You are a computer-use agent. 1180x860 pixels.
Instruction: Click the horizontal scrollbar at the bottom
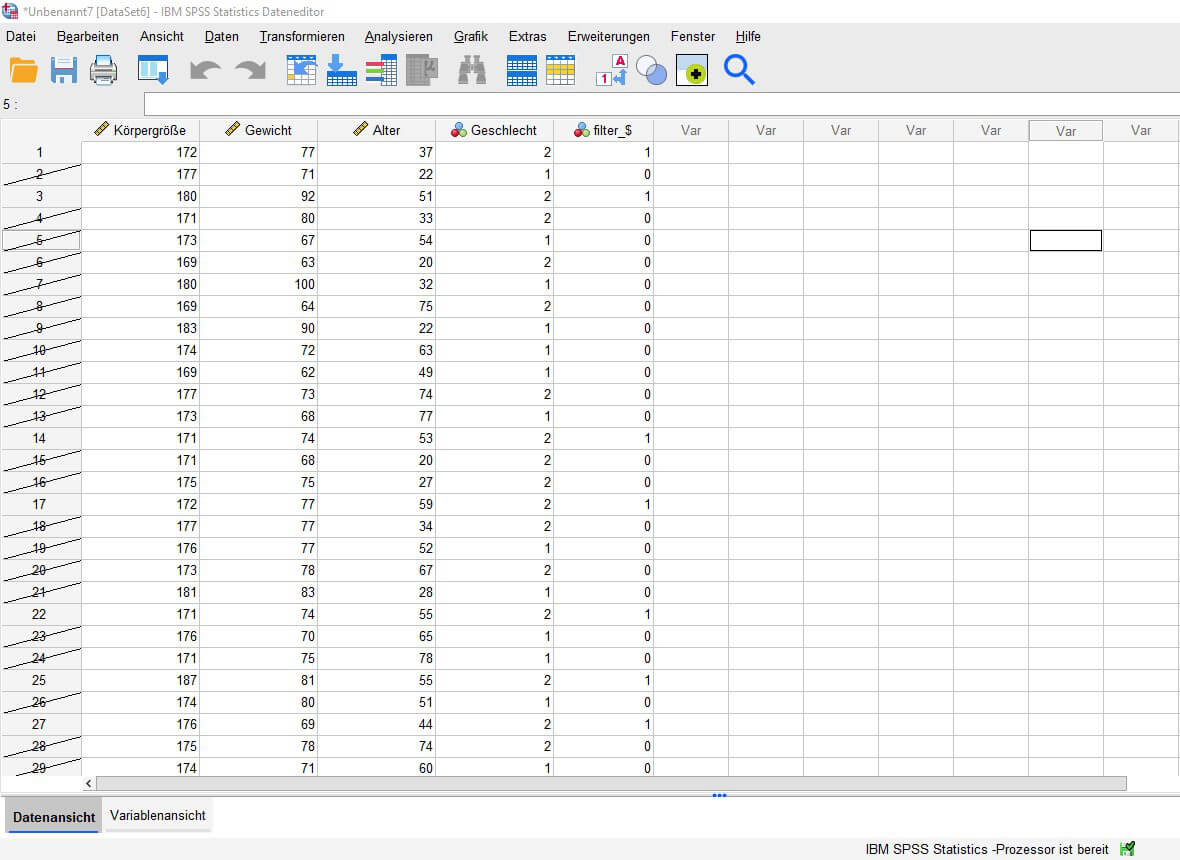tap(600, 781)
